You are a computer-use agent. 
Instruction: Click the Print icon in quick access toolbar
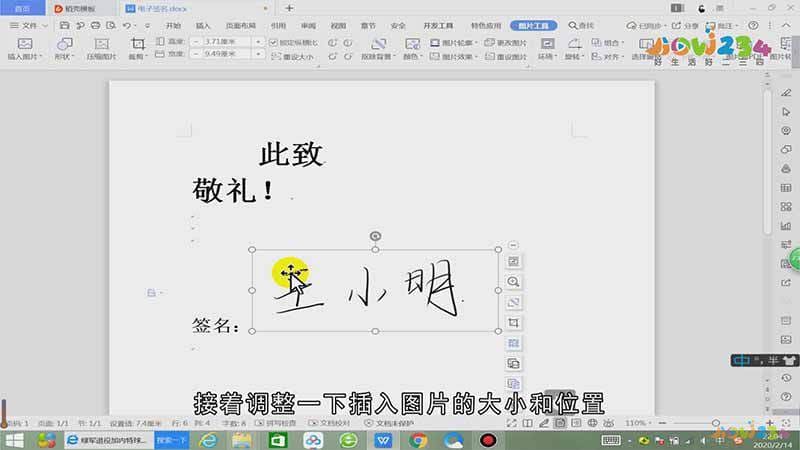[95, 25]
